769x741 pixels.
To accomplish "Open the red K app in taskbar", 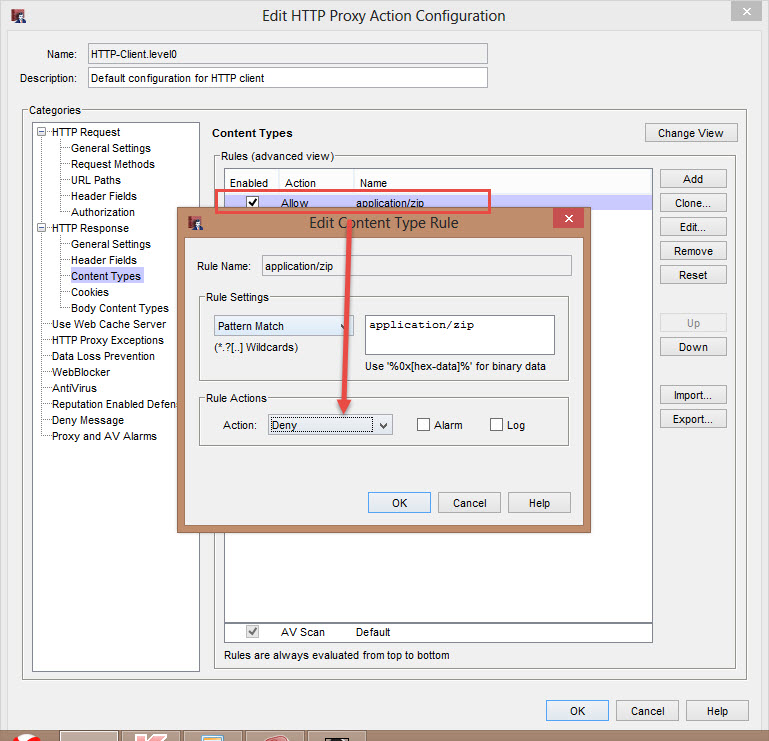I will pos(150,737).
